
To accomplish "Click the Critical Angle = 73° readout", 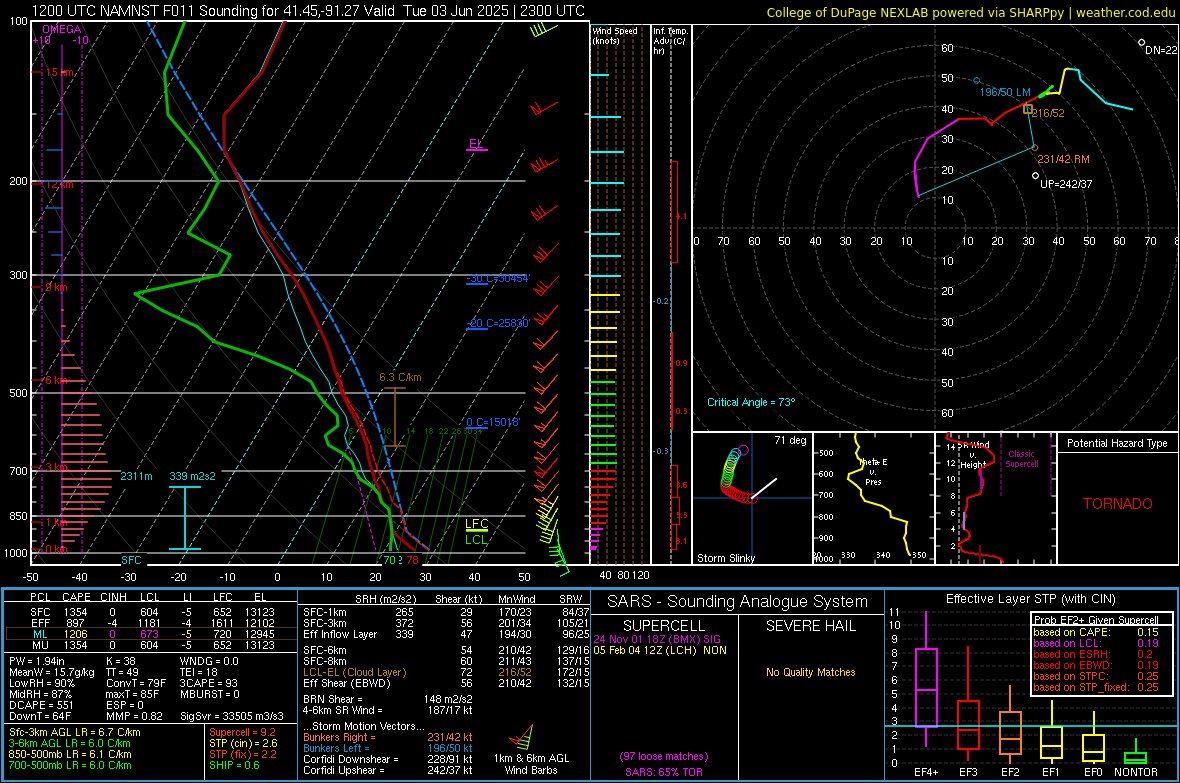I will pos(751,403).
